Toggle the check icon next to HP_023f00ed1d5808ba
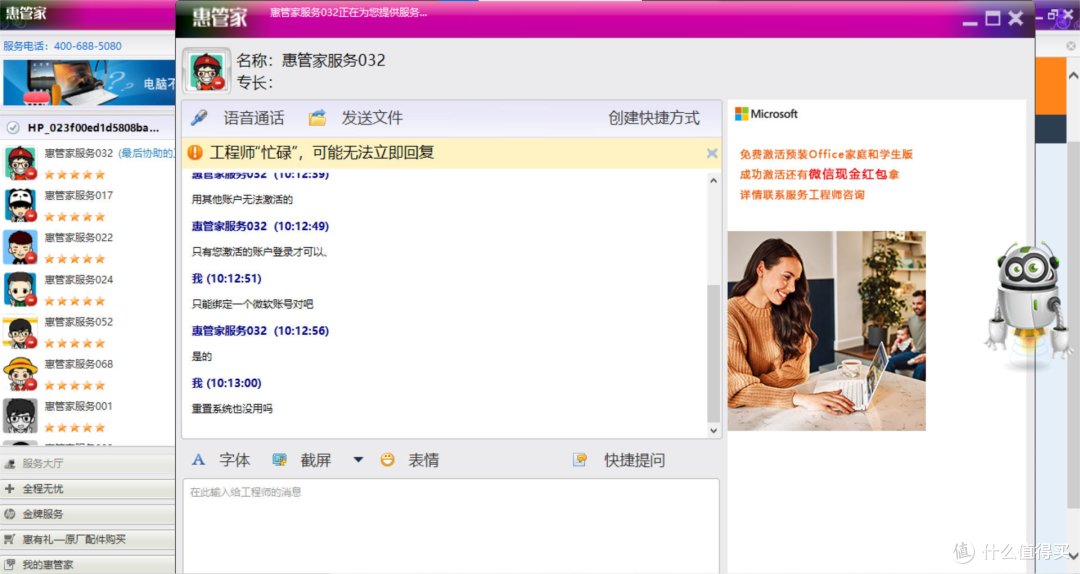 click(12, 127)
